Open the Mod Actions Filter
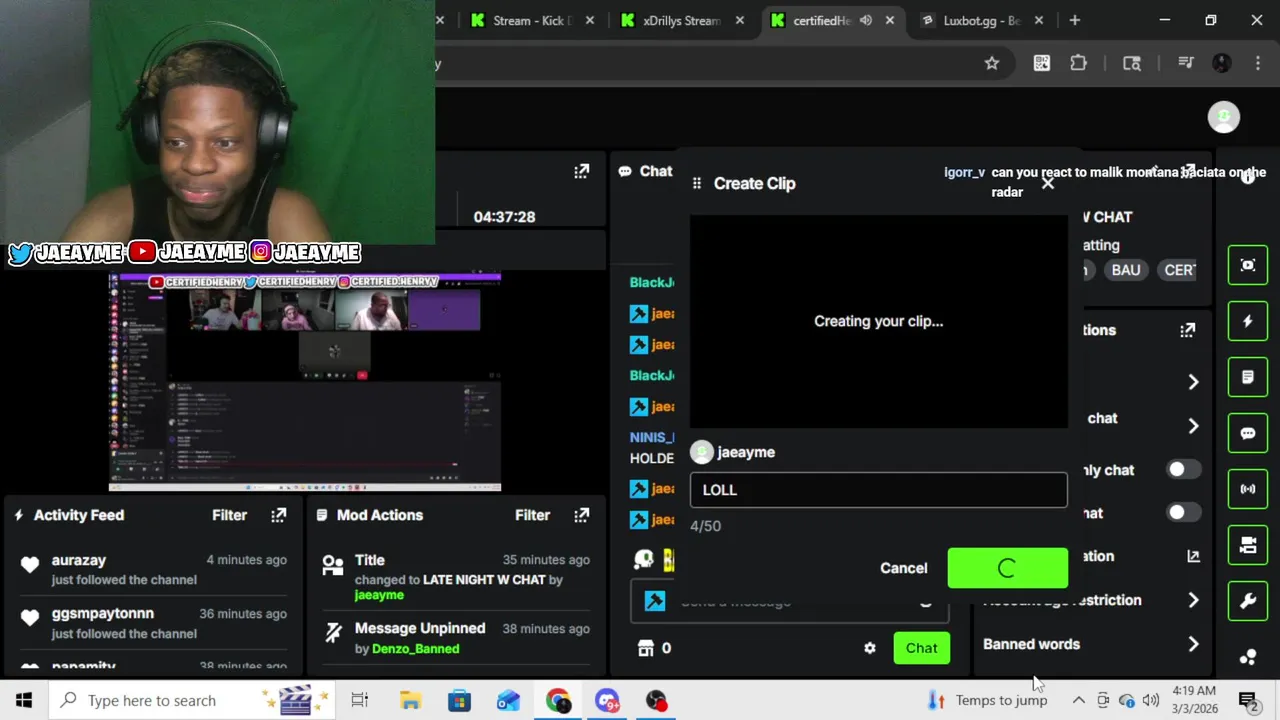The width and height of the screenshot is (1280, 720). pos(532,515)
